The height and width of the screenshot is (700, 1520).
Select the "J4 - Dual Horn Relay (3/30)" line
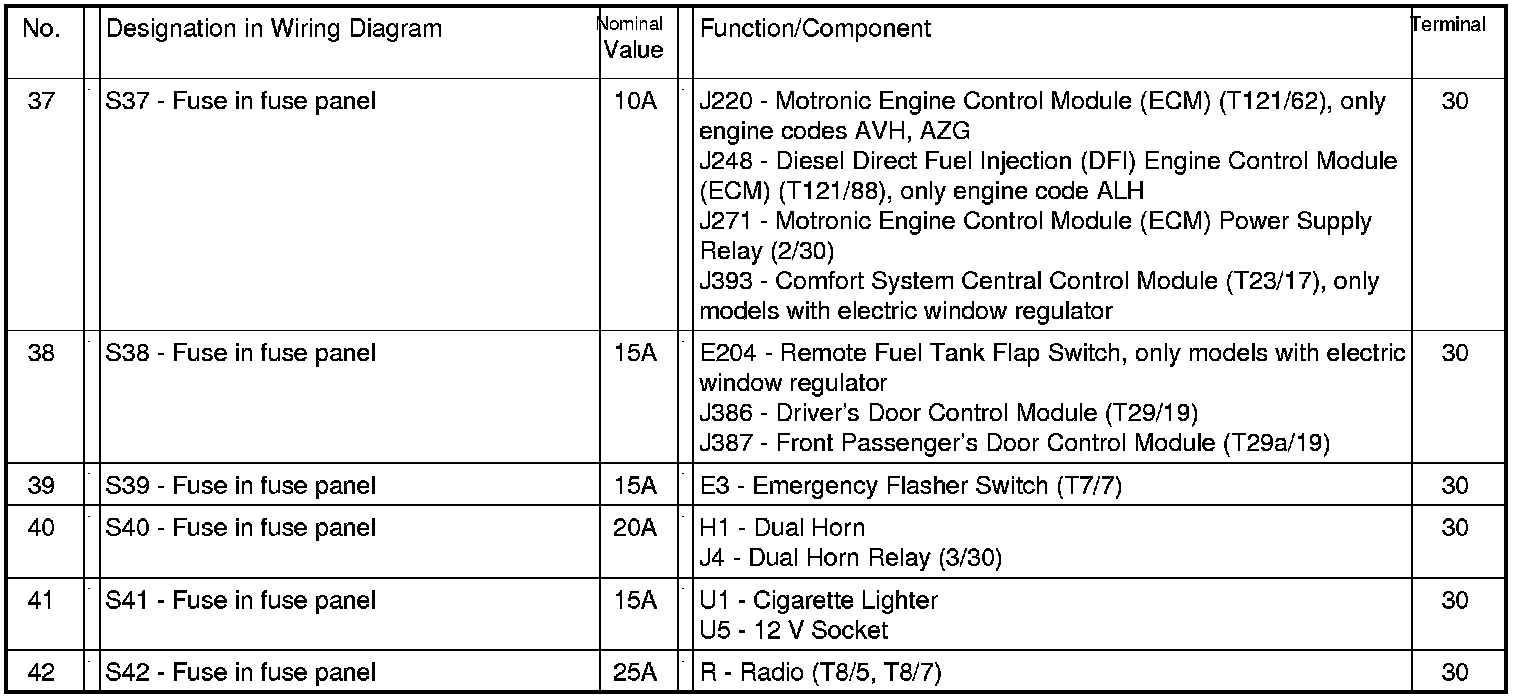[x=850, y=558]
